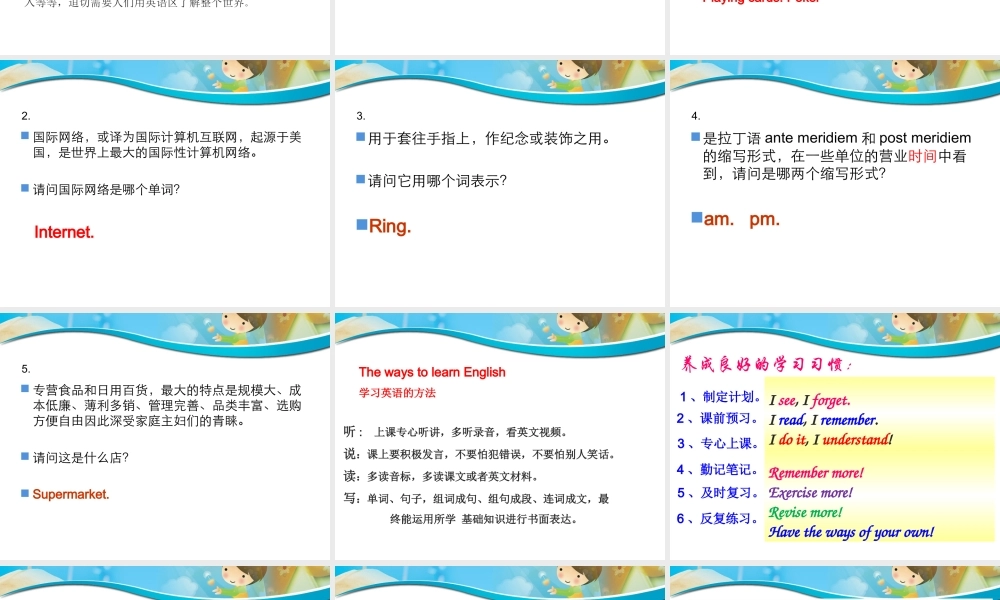Click the sentence '用于套往手指上，作纪念或装饰之用。'
Image resolution: width=1000 pixels, height=600 pixels.
[490, 138]
